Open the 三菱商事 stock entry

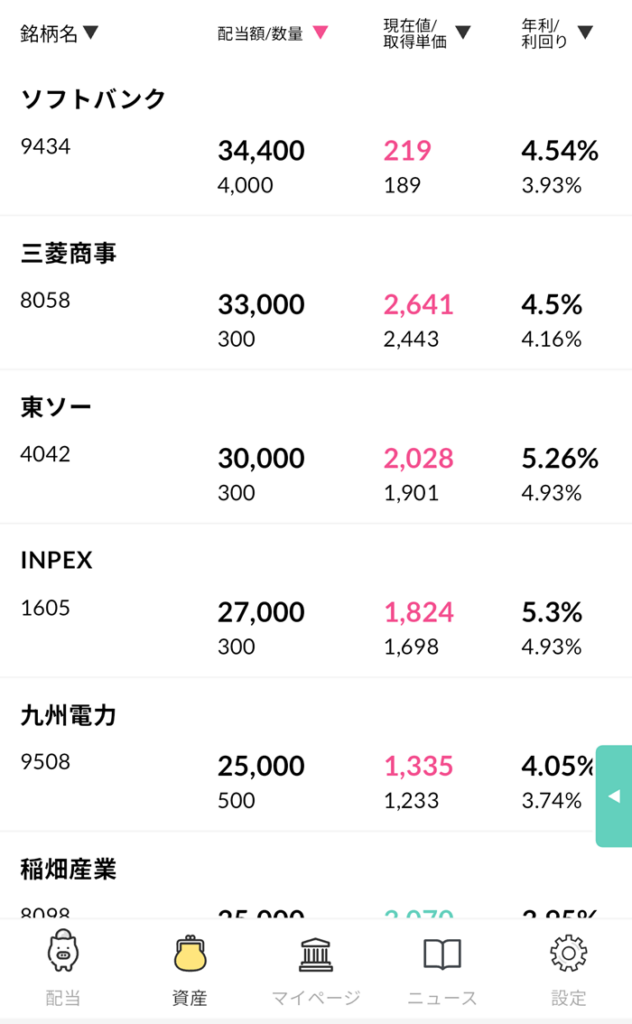(x=316, y=293)
